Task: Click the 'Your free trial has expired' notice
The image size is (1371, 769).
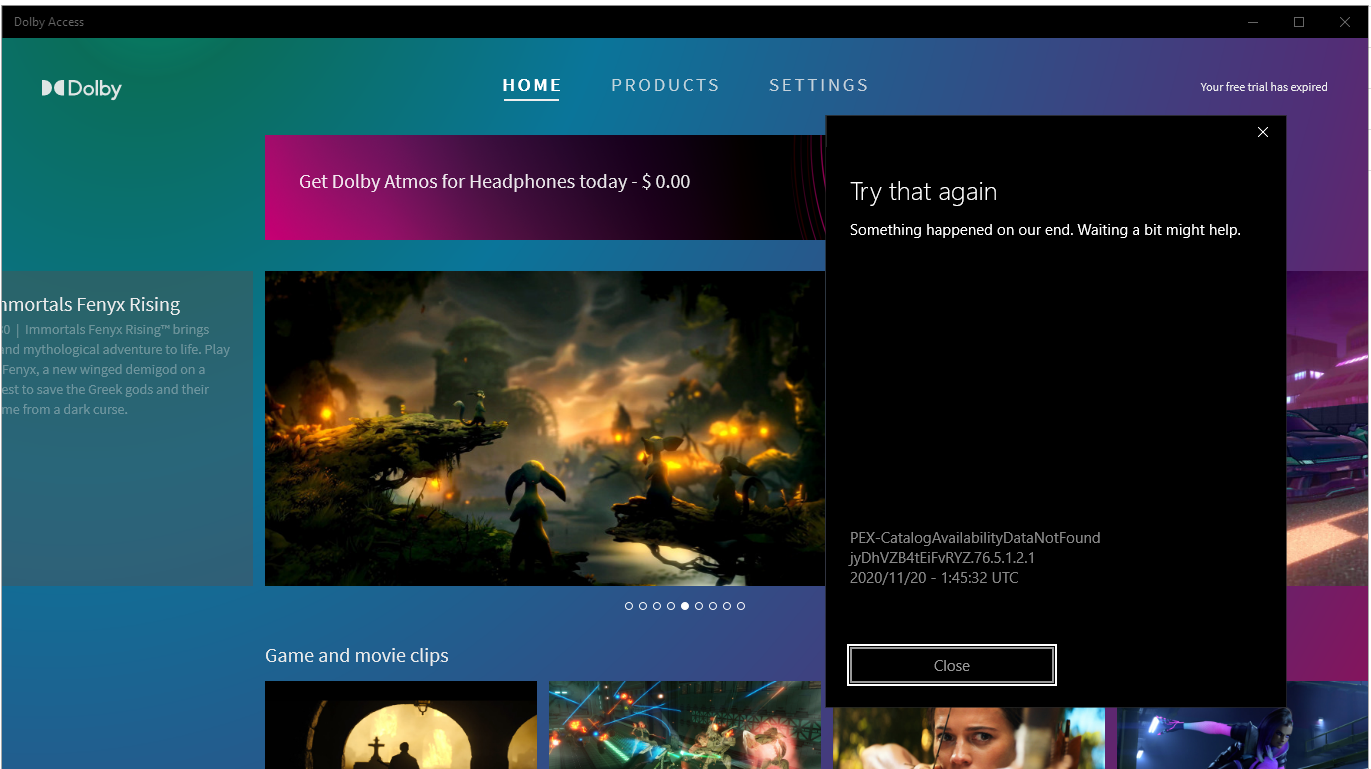Action: tap(1264, 87)
